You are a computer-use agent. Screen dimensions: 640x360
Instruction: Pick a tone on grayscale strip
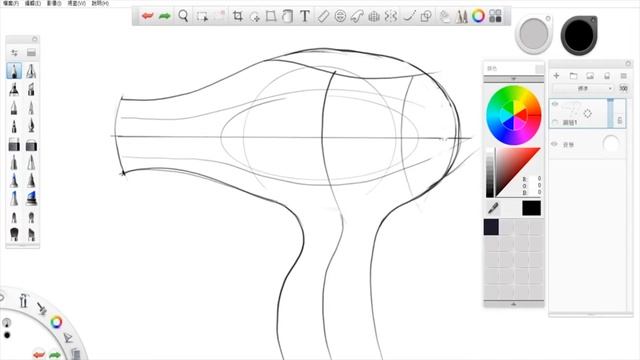coord(490,173)
